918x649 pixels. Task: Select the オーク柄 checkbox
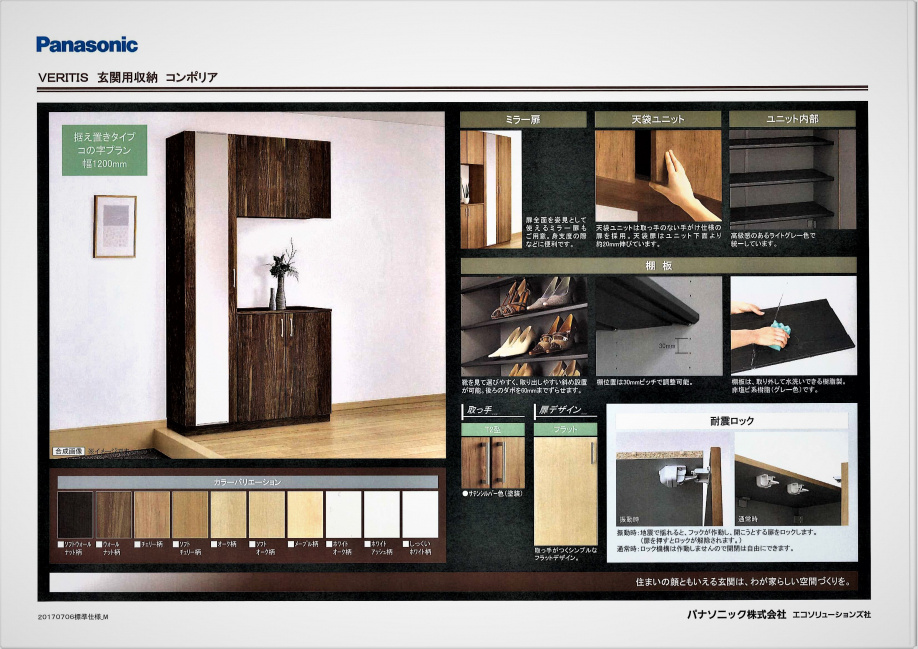pyautogui.click(x=212, y=543)
